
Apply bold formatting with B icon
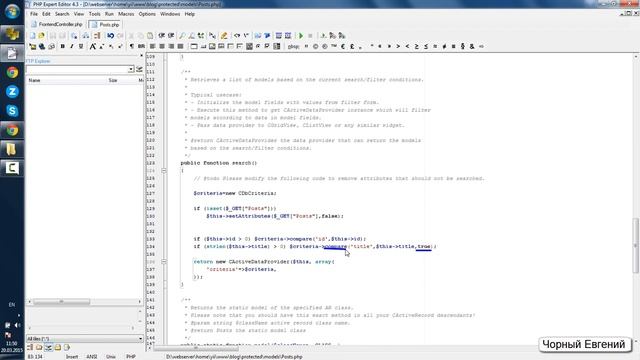pos(62,47)
